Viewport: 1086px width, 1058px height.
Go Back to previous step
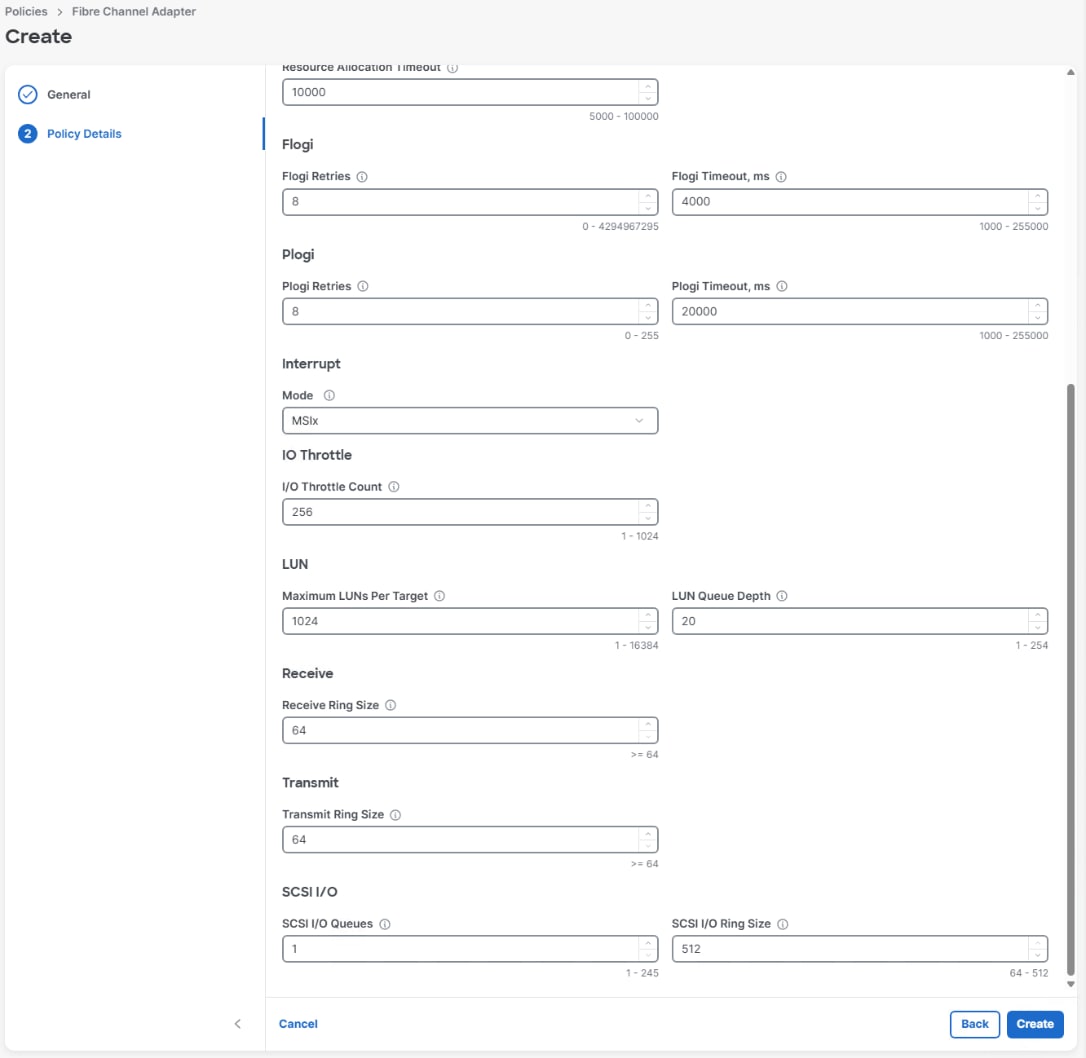(974, 1024)
